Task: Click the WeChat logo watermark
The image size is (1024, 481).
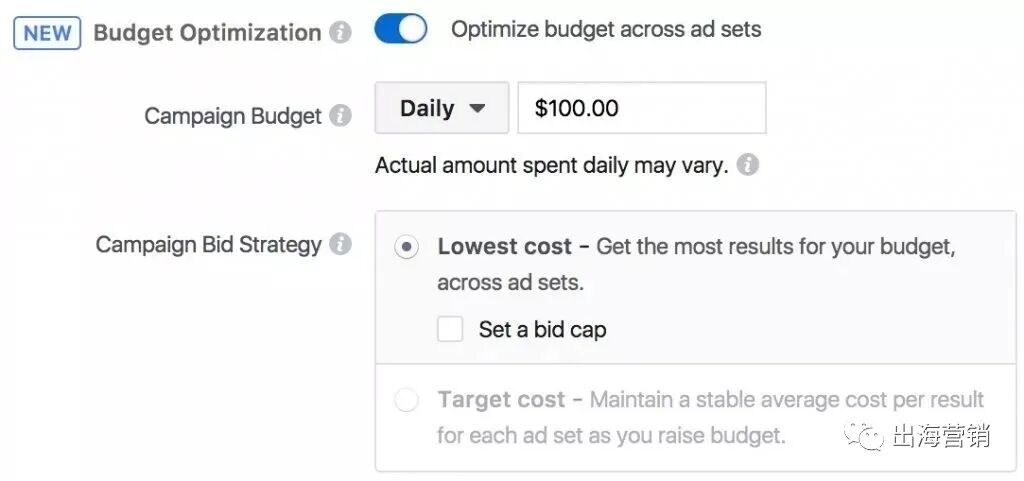Action: (x=861, y=435)
